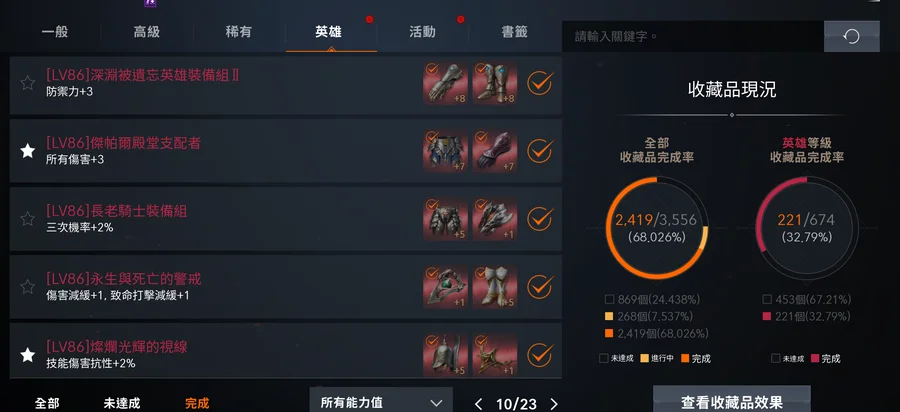The height and width of the screenshot is (412, 900).
Task: Click the 英雄等級 completion ring chart
Action: (807, 228)
